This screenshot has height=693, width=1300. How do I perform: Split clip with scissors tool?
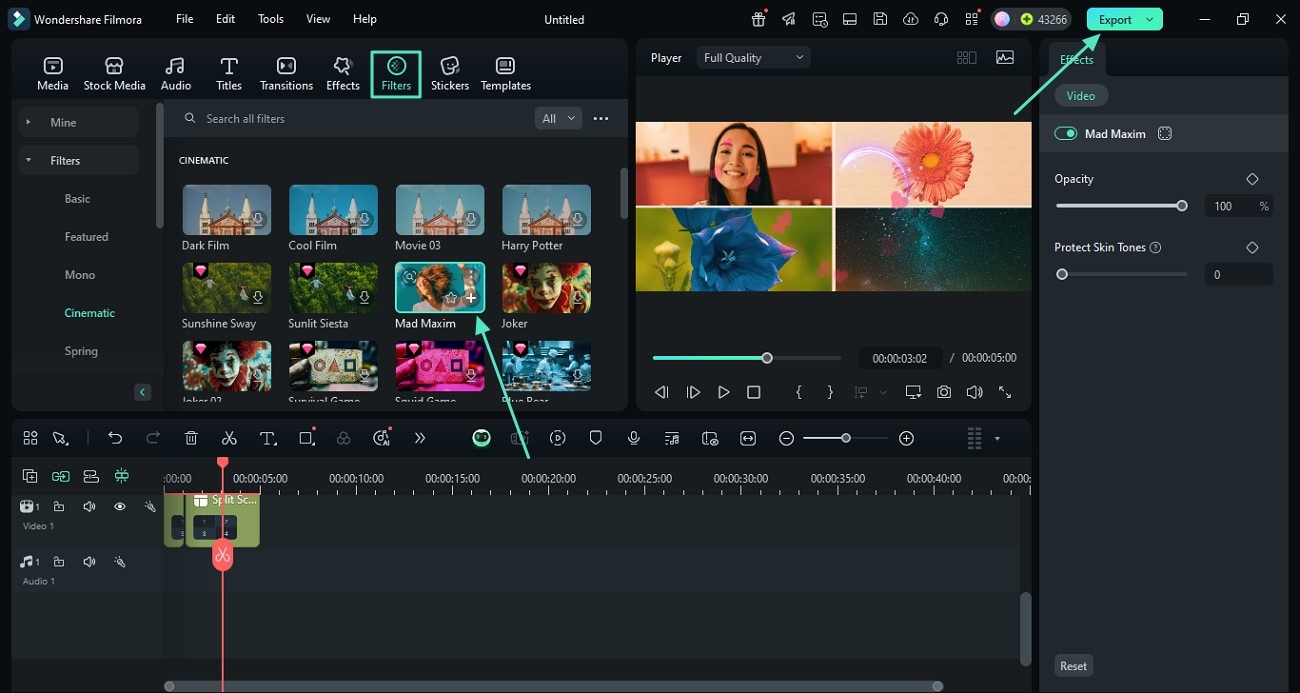pyautogui.click(x=229, y=438)
